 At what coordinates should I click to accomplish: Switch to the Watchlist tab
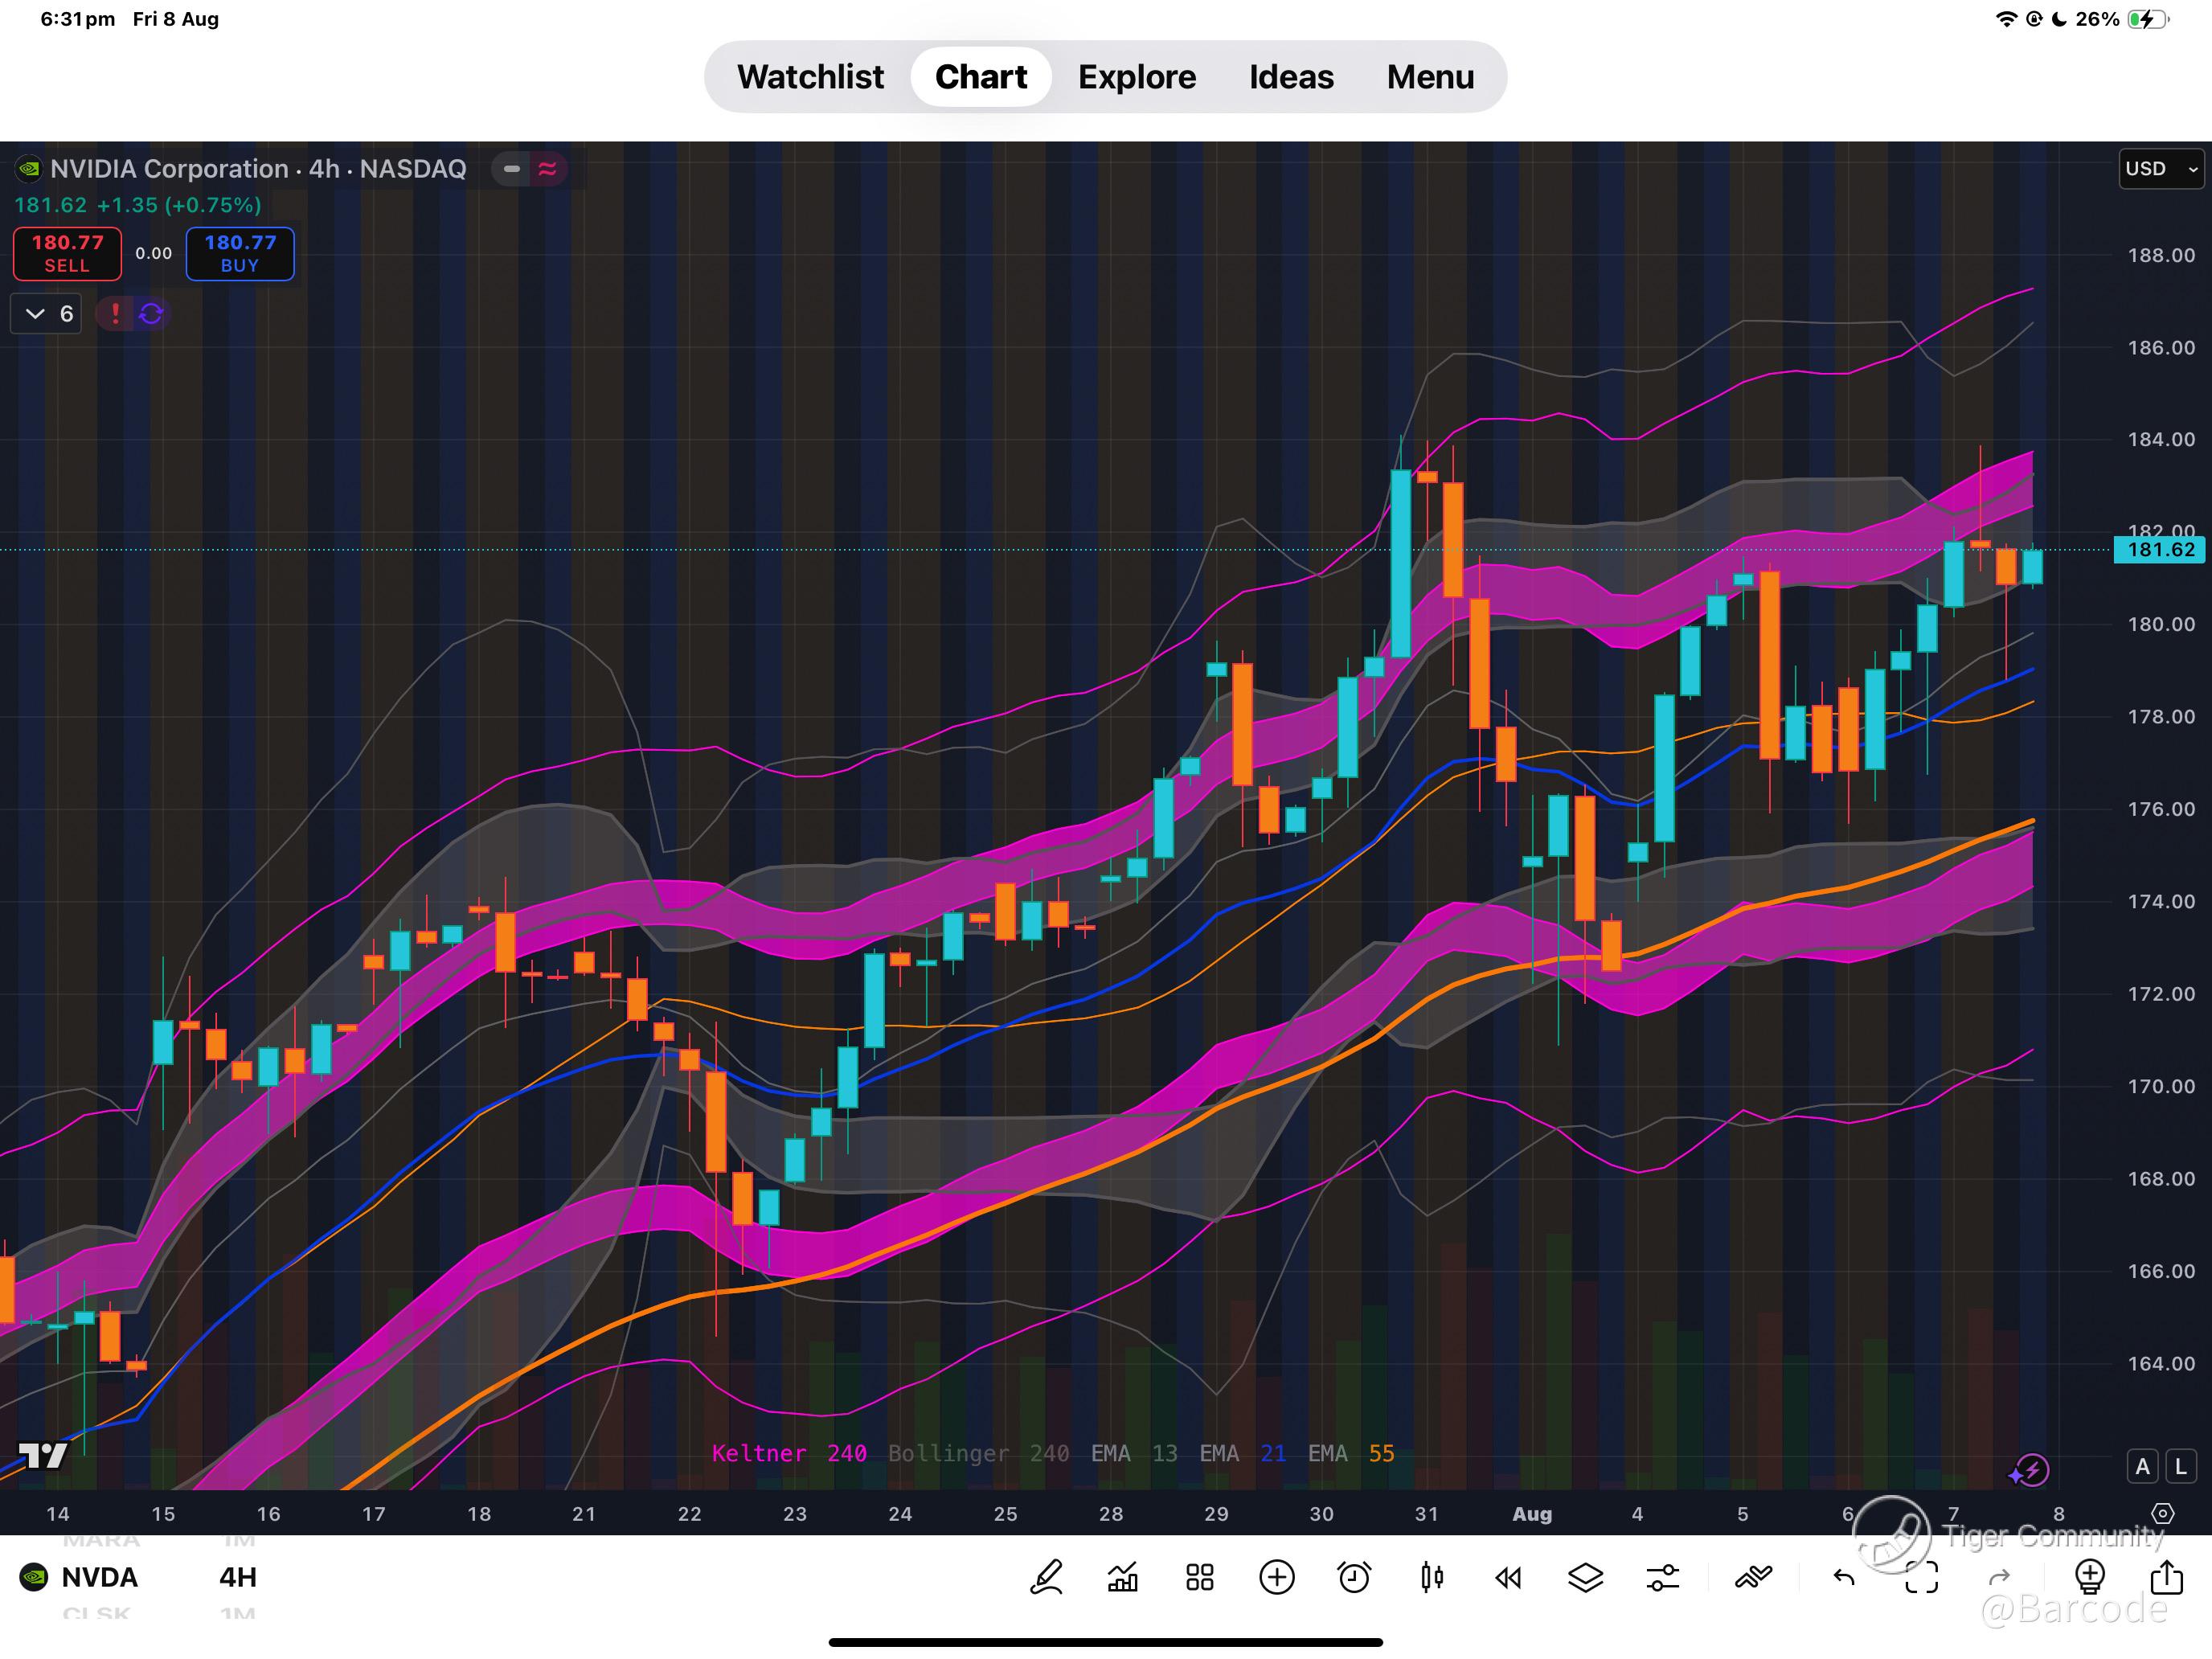click(810, 77)
